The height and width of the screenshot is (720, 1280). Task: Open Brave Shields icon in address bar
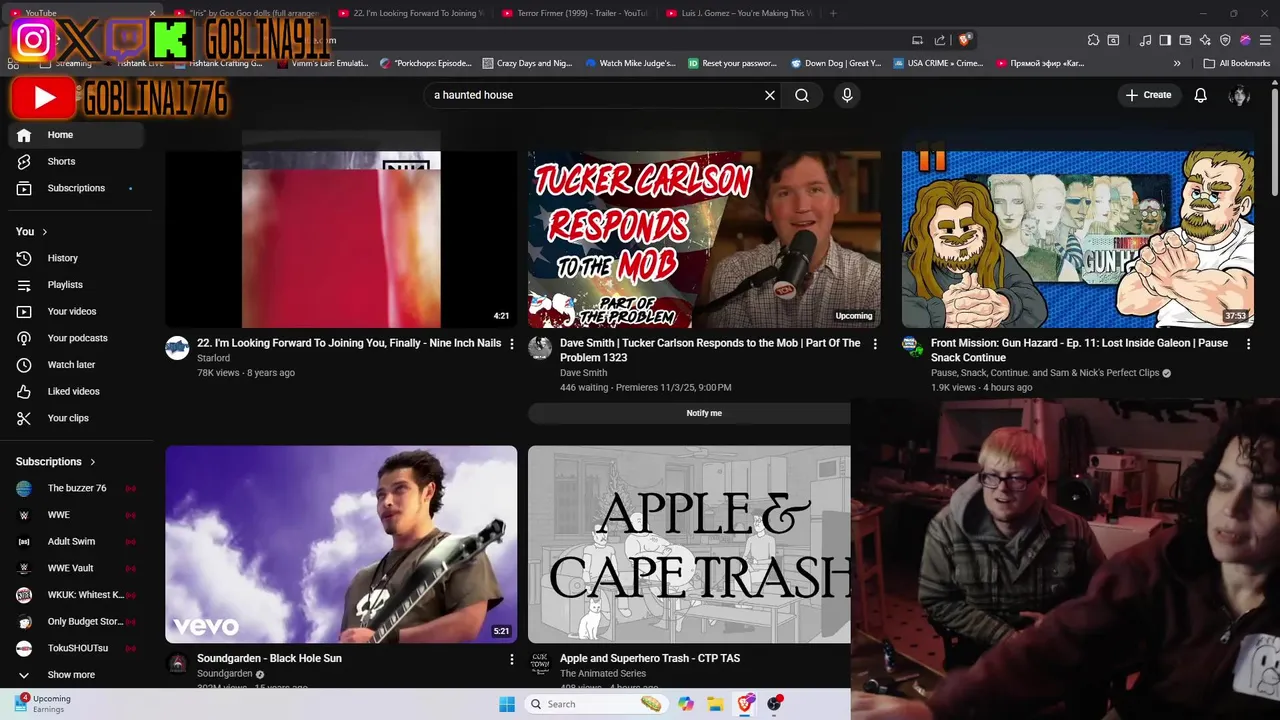[x=964, y=40]
